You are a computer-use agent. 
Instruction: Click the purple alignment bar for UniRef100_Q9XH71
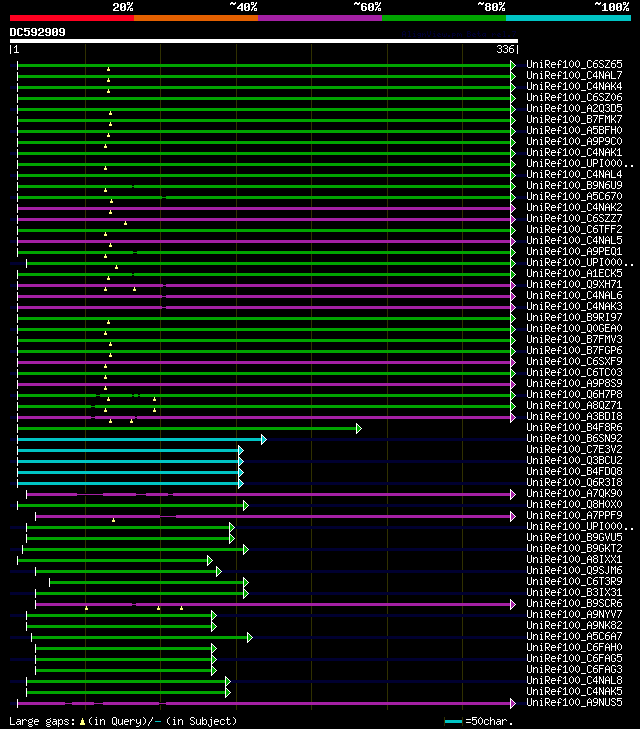(264, 285)
